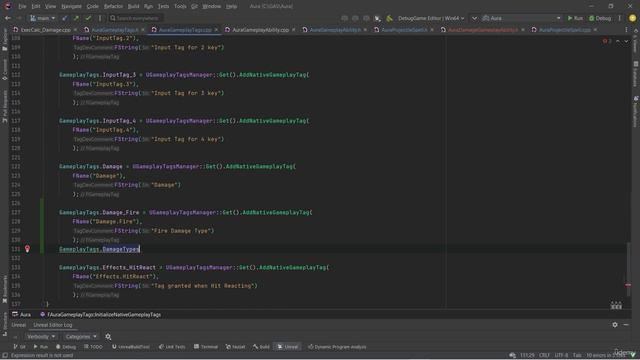Open the Refactor menu
The image size is (640, 360).
pos(113,7)
